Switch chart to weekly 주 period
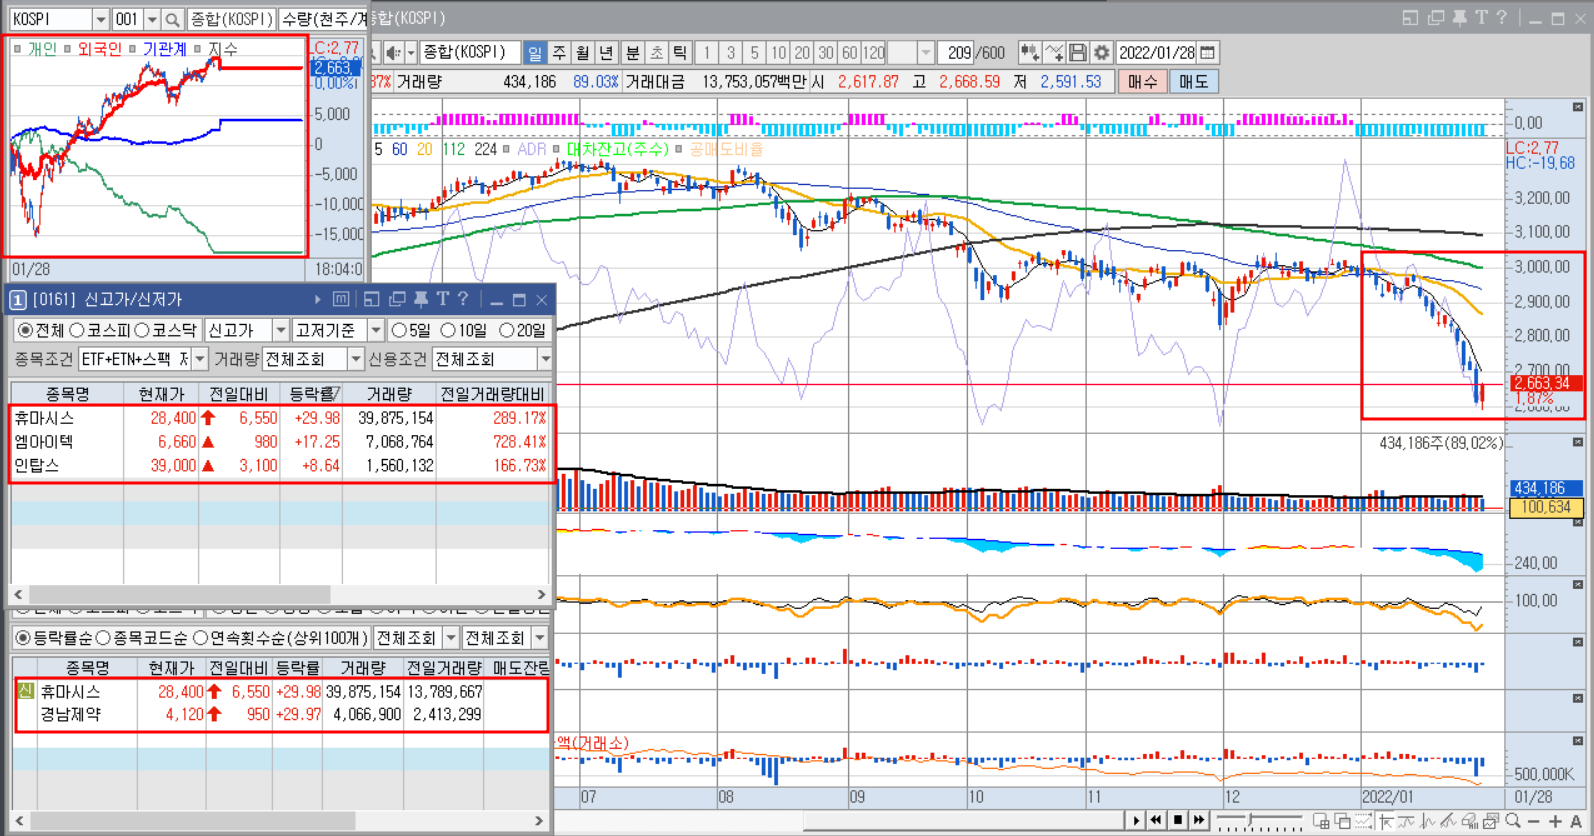Screen dimensions: 1594x836 point(559,53)
